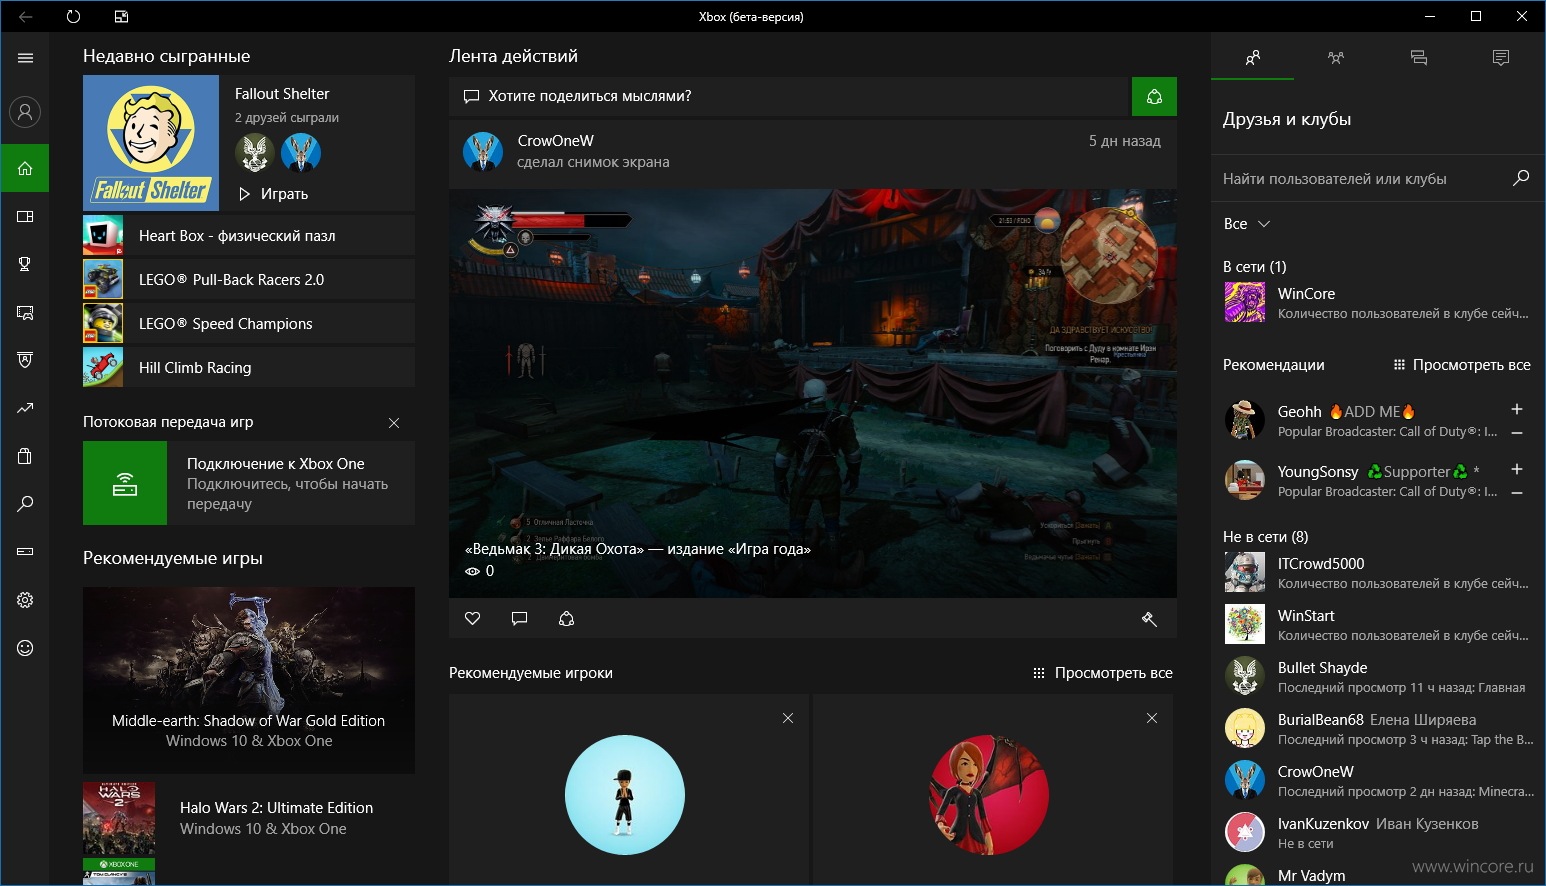1546x886 pixels.
Task: Open the hamburger navigation menu
Action: pos(25,58)
